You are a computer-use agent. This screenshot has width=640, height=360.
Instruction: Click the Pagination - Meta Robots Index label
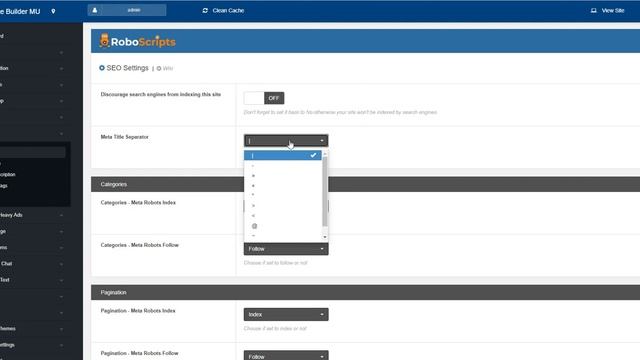pyautogui.click(x=138, y=311)
